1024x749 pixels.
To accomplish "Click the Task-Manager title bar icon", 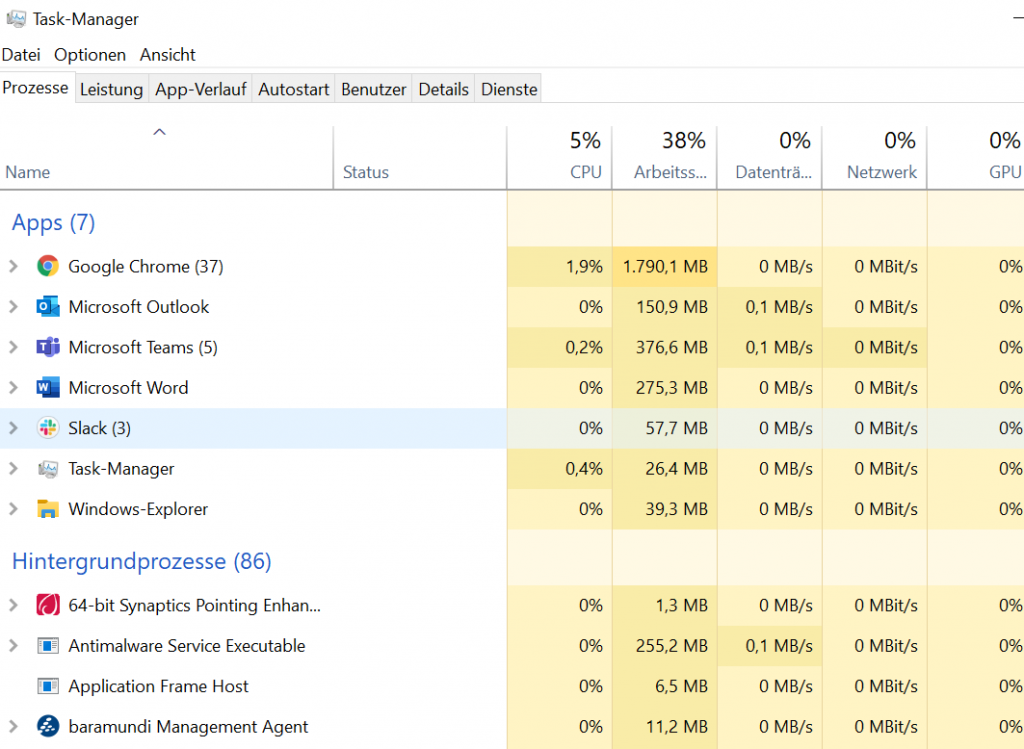I will [16, 19].
